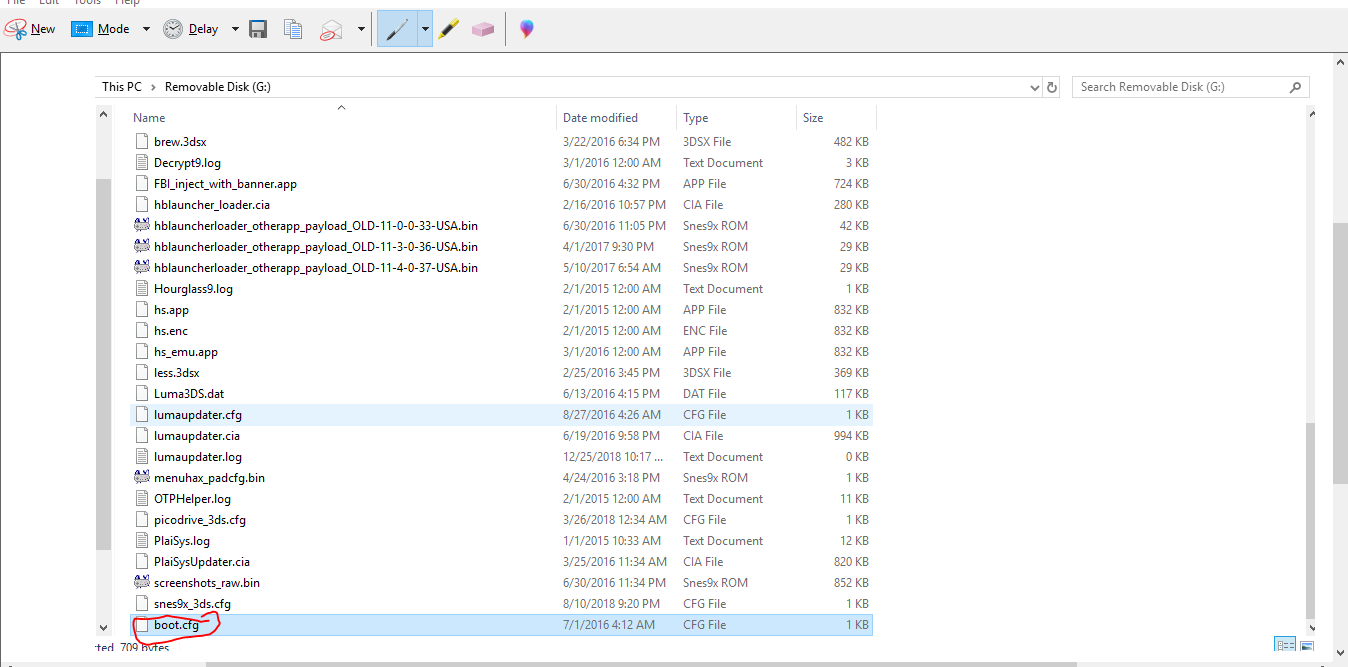Expand the Mode dropdown arrow
The image size is (1348, 667).
pos(146,29)
